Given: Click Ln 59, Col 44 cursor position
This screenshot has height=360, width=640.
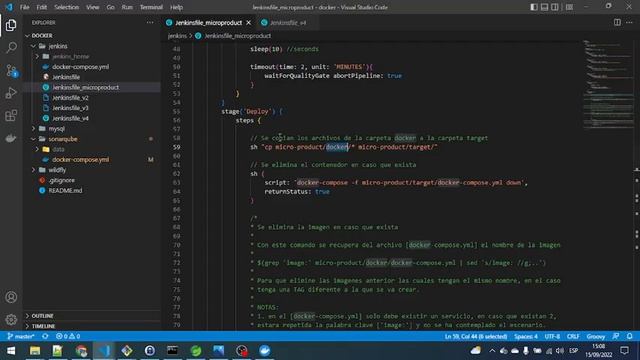Looking at the screenshot, I should [476, 336].
